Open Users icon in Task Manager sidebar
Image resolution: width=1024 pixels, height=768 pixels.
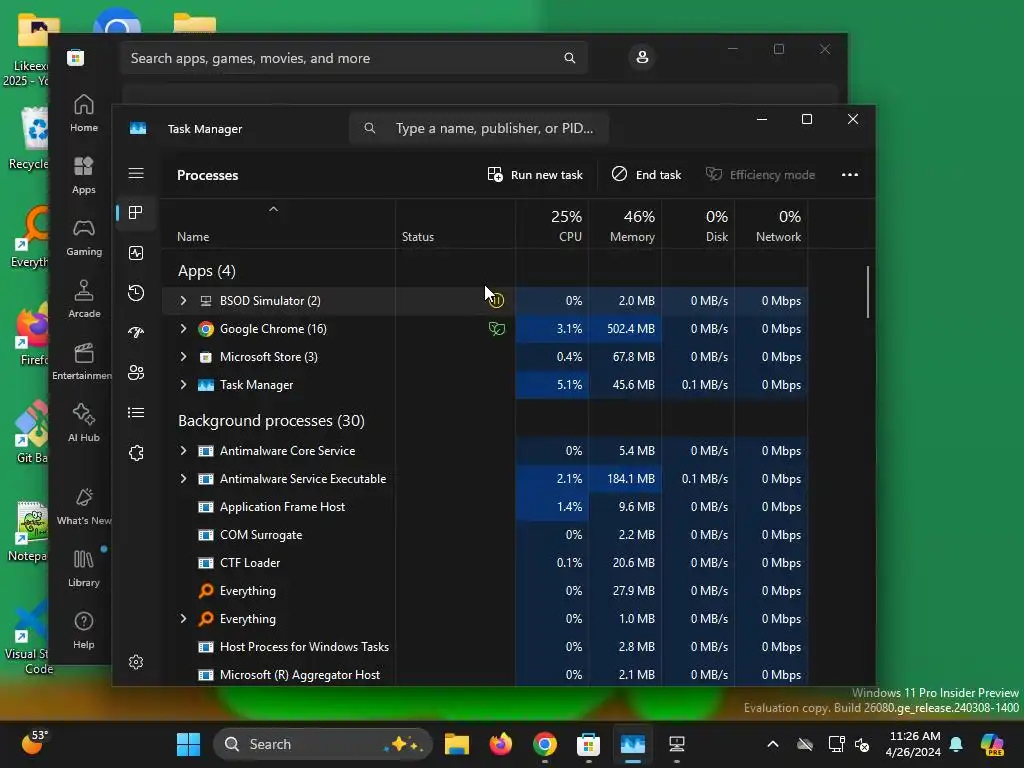coord(136,372)
